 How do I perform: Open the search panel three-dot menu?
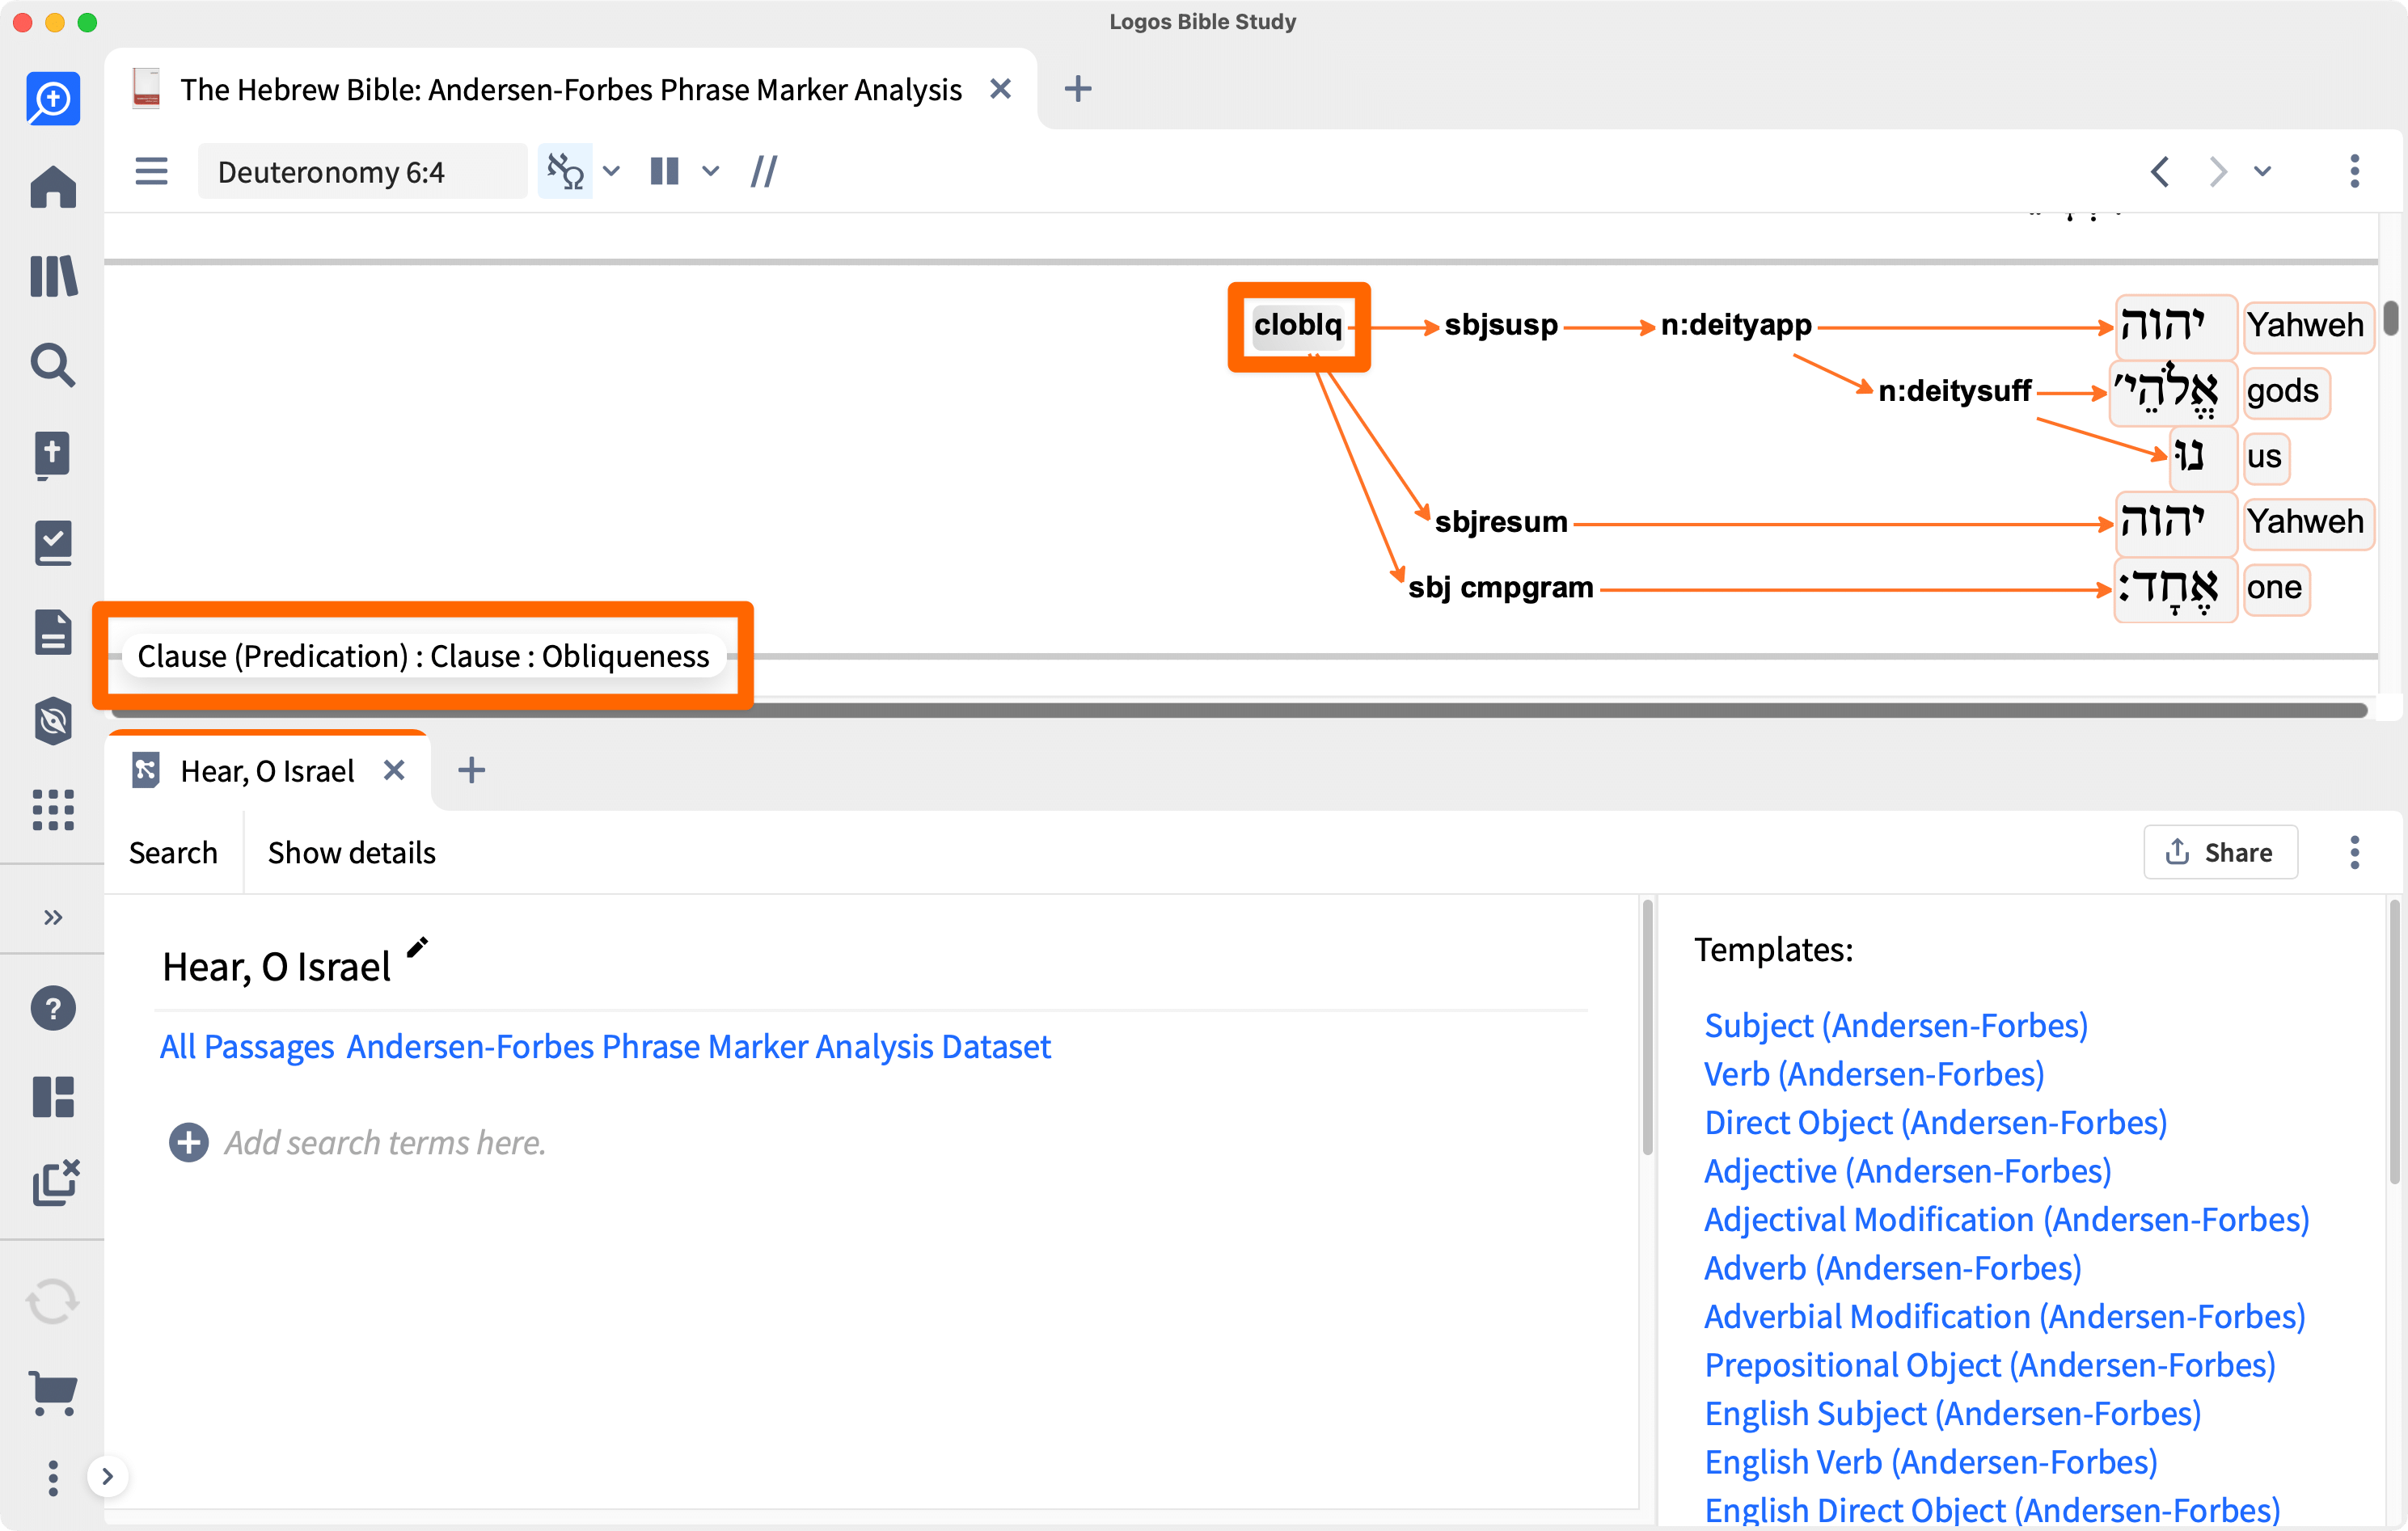point(2355,852)
